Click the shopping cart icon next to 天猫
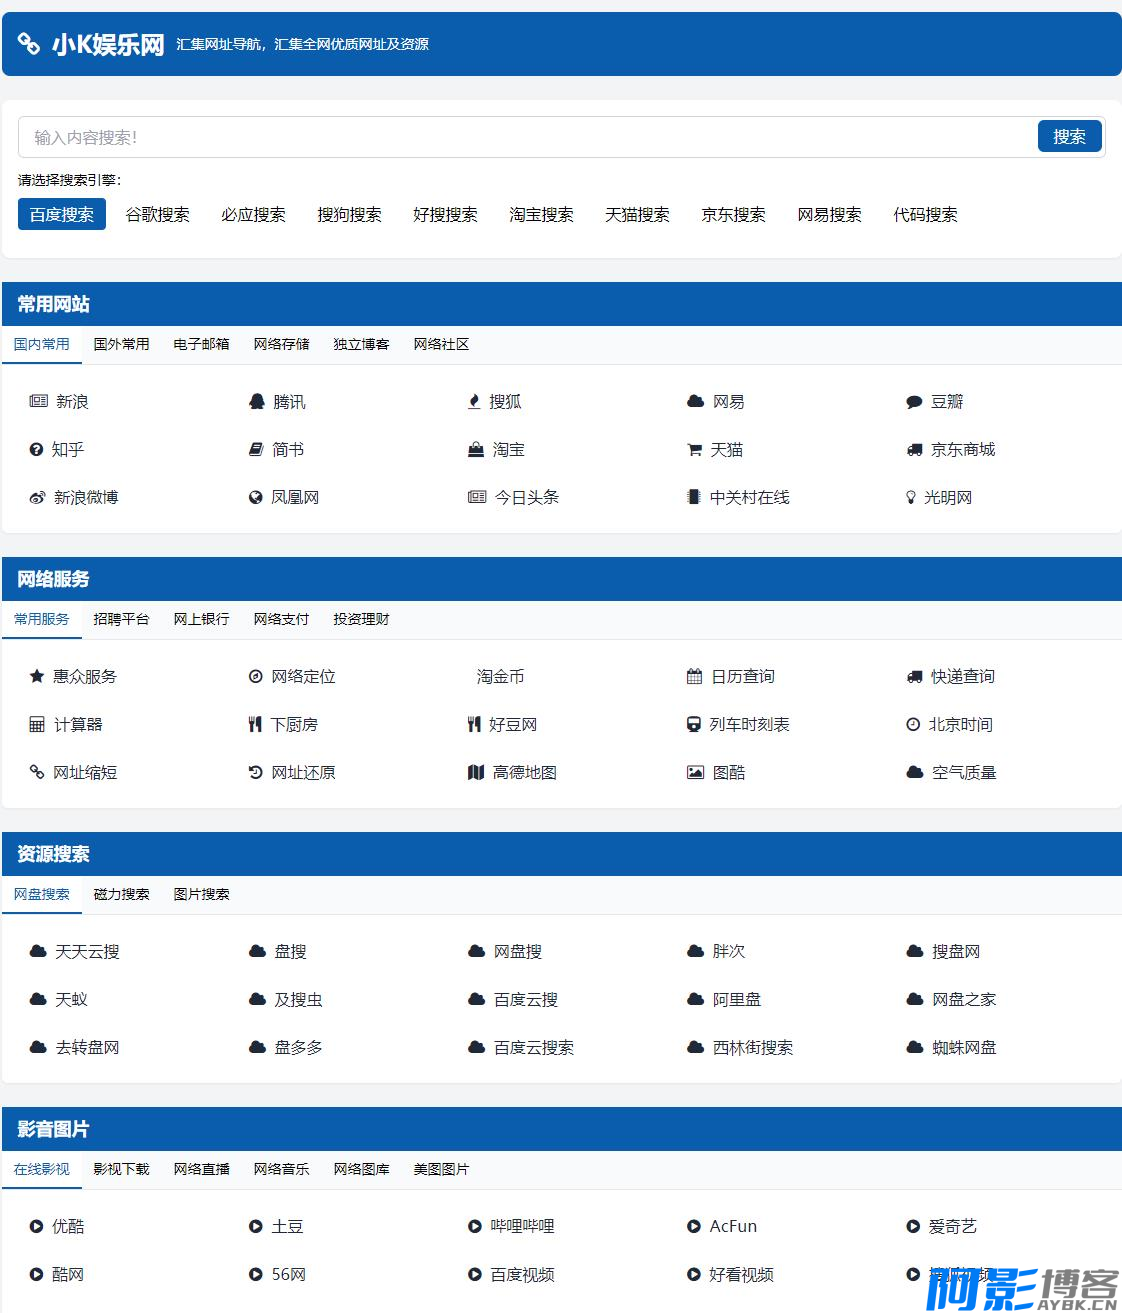The height and width of the screenshot is (1313, 1122). point(694,450)
